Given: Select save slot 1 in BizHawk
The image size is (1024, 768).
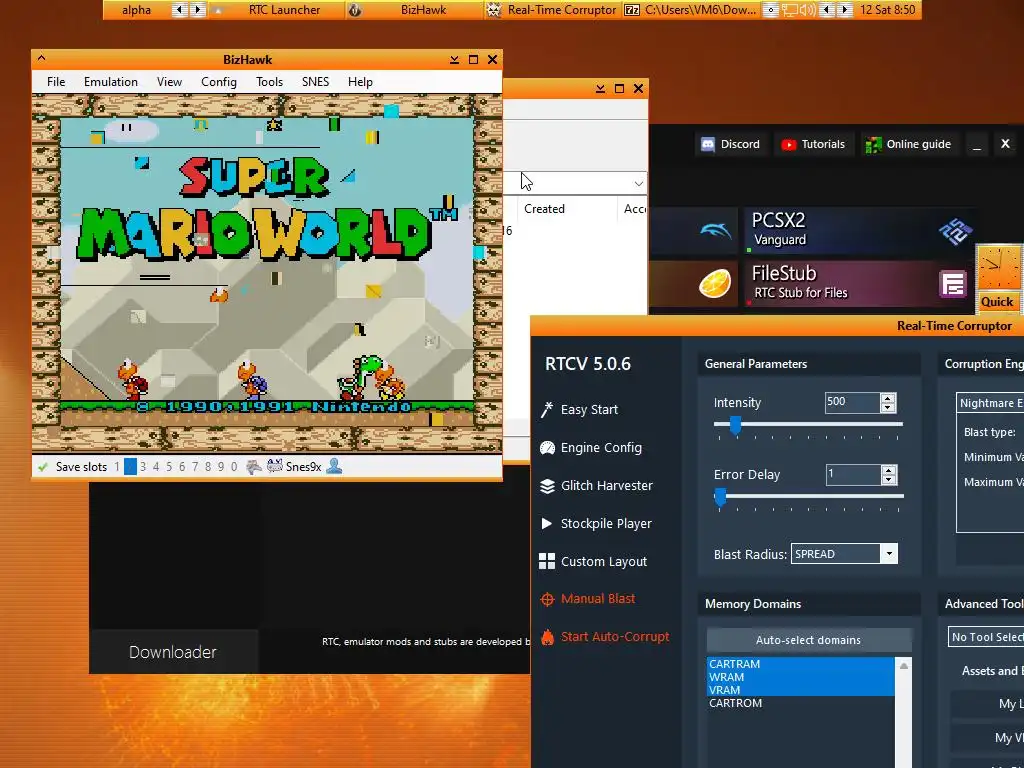Looking at the screenshot, I should point(117,467).
